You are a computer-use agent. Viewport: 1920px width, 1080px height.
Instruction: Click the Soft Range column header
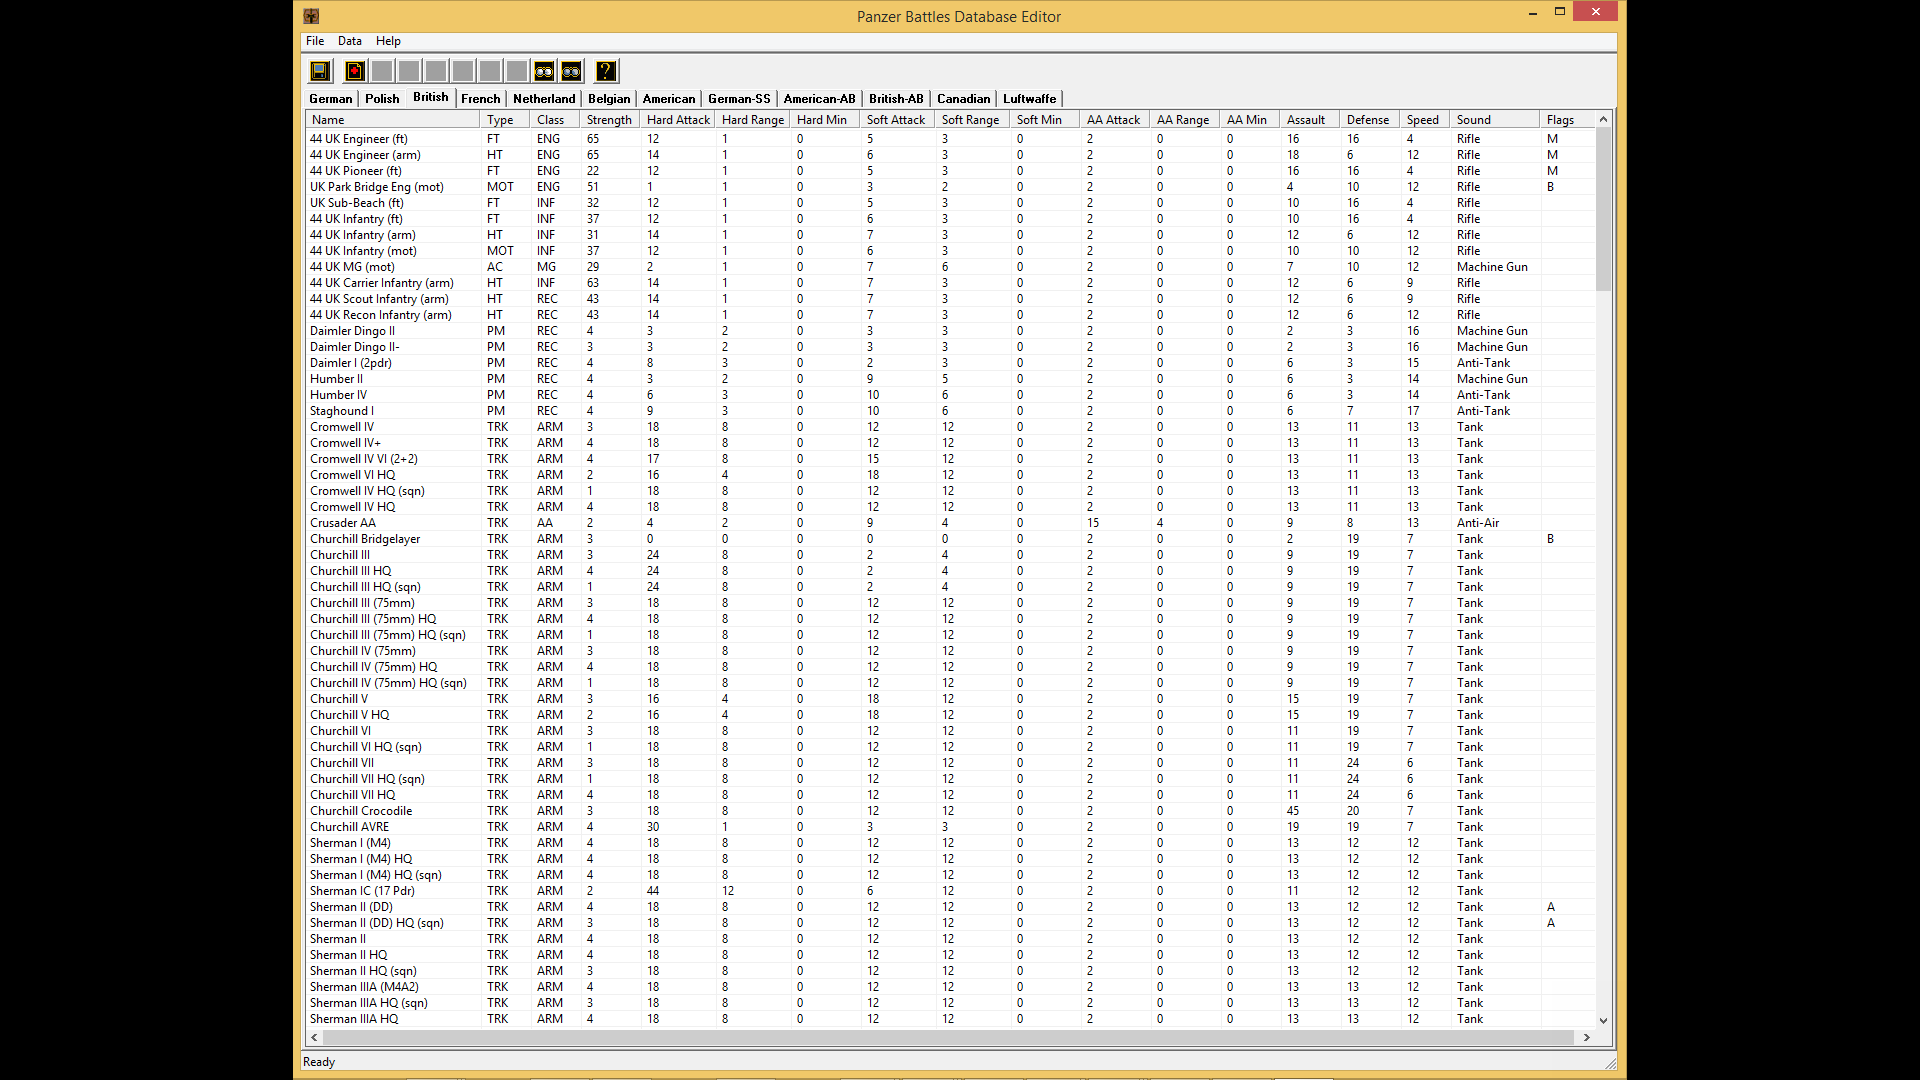point(973,120)
